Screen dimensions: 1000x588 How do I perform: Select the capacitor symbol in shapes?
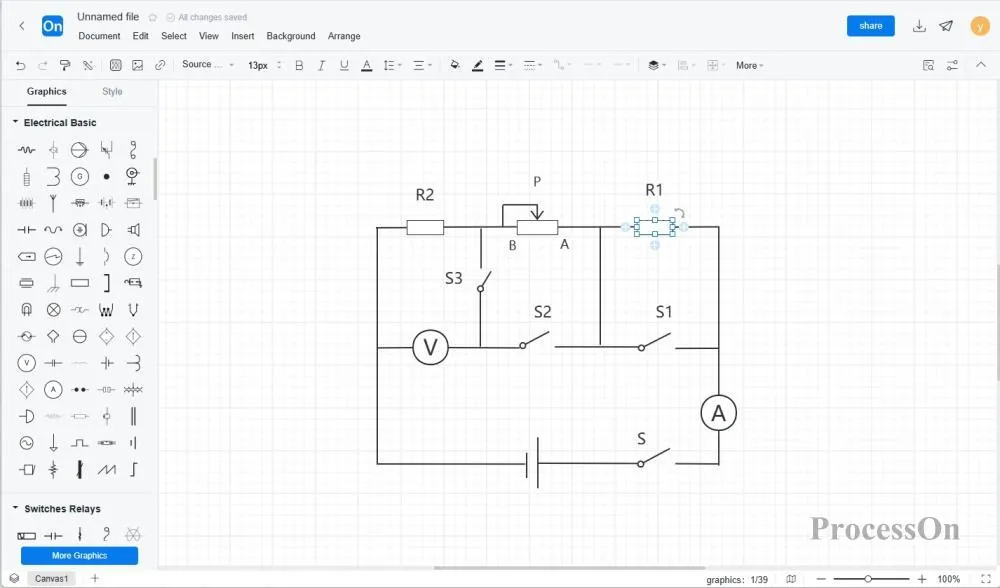point(26,230)
